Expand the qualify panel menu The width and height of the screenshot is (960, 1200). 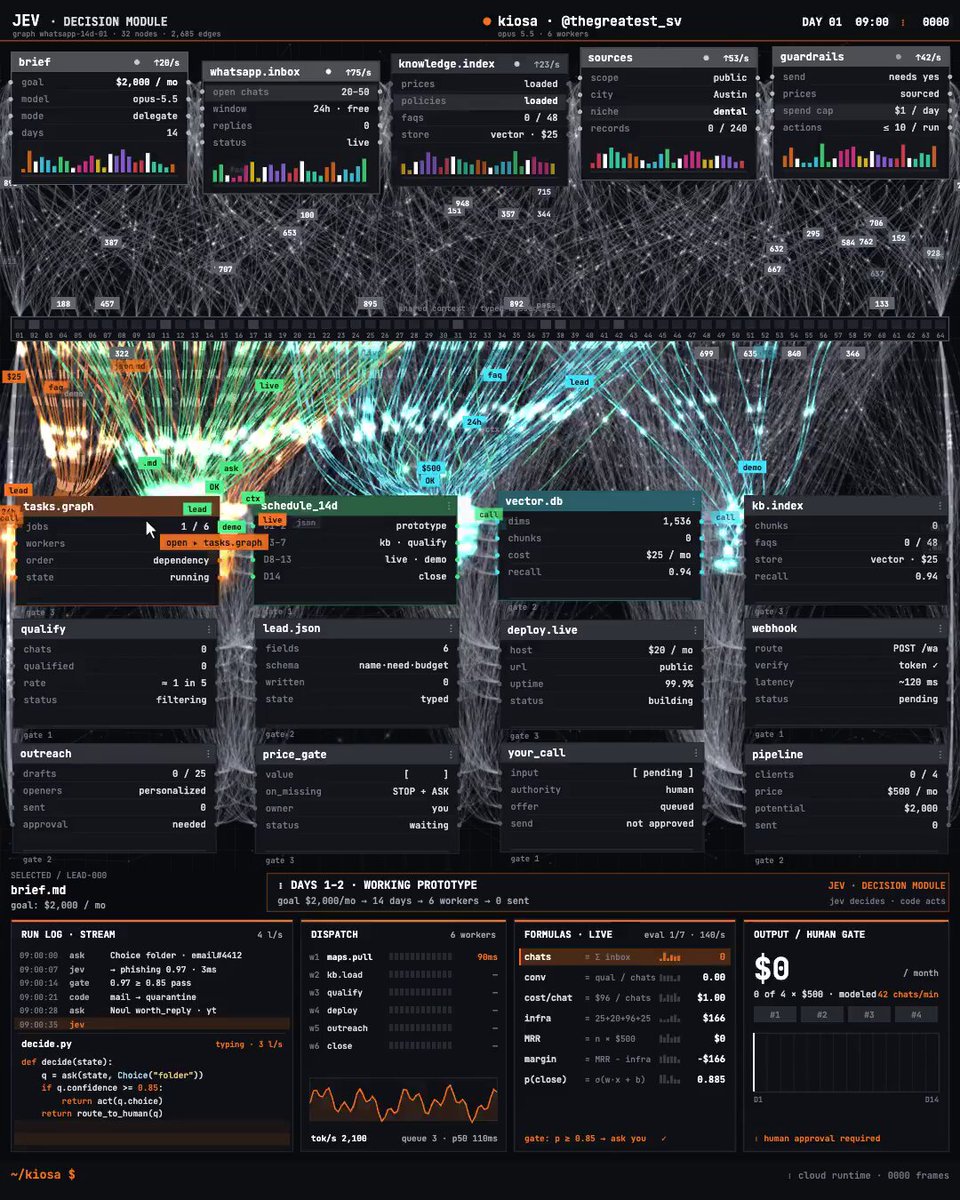209,630
